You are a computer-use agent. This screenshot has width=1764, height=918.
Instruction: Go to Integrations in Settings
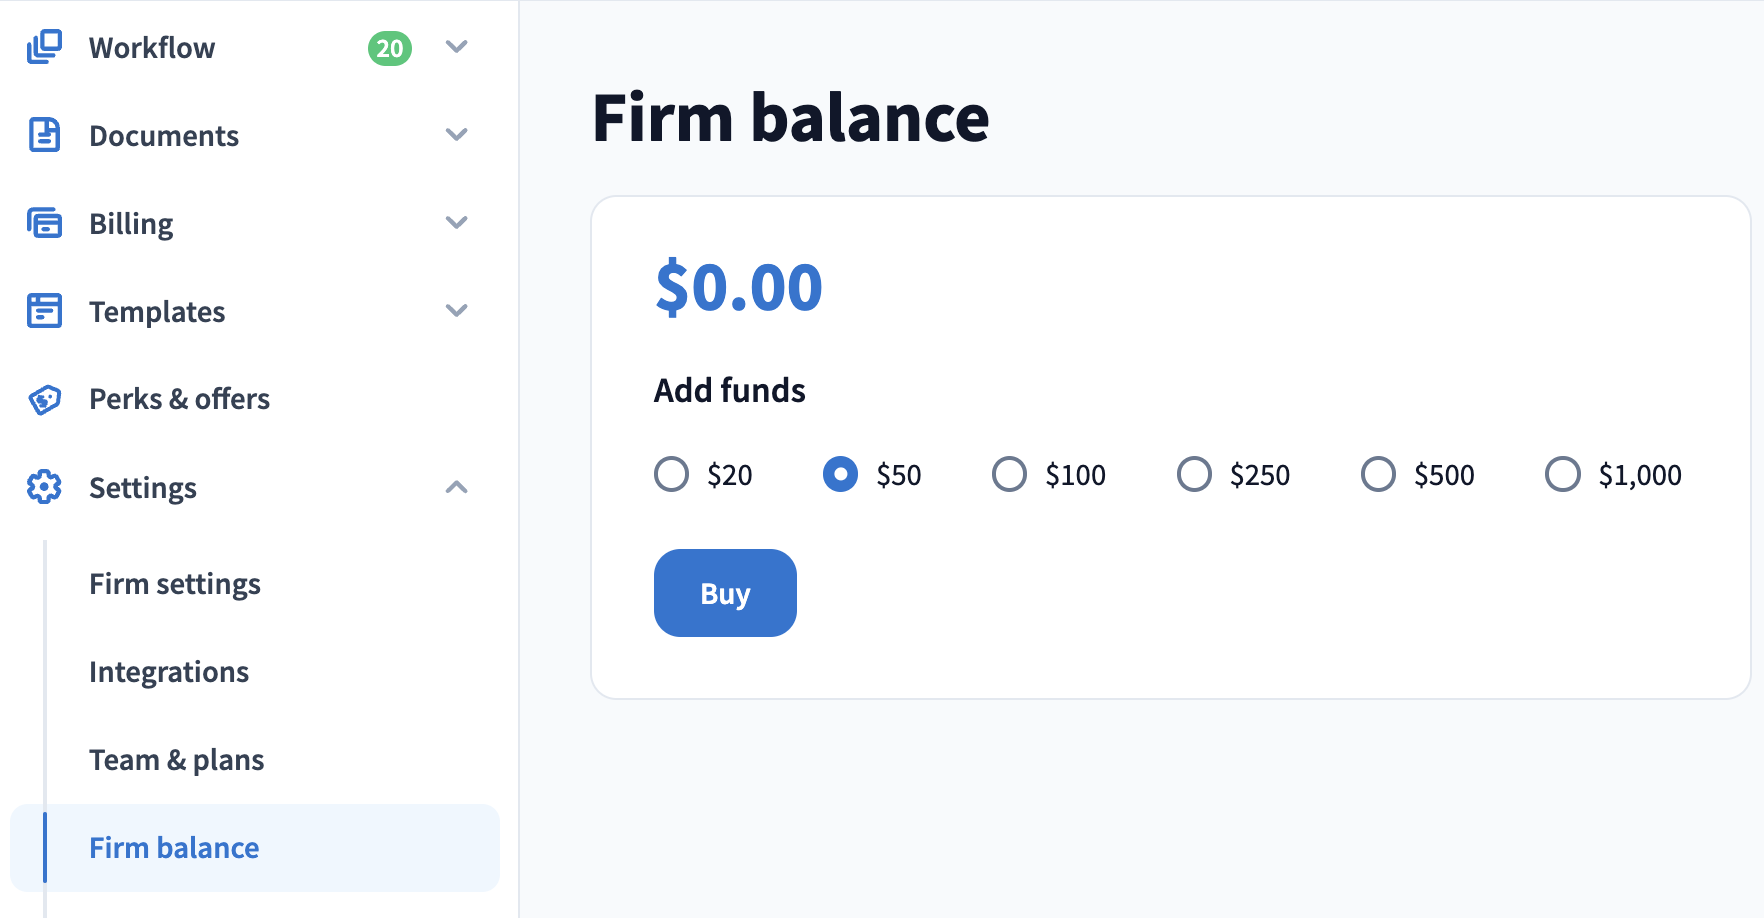point(169,672)
